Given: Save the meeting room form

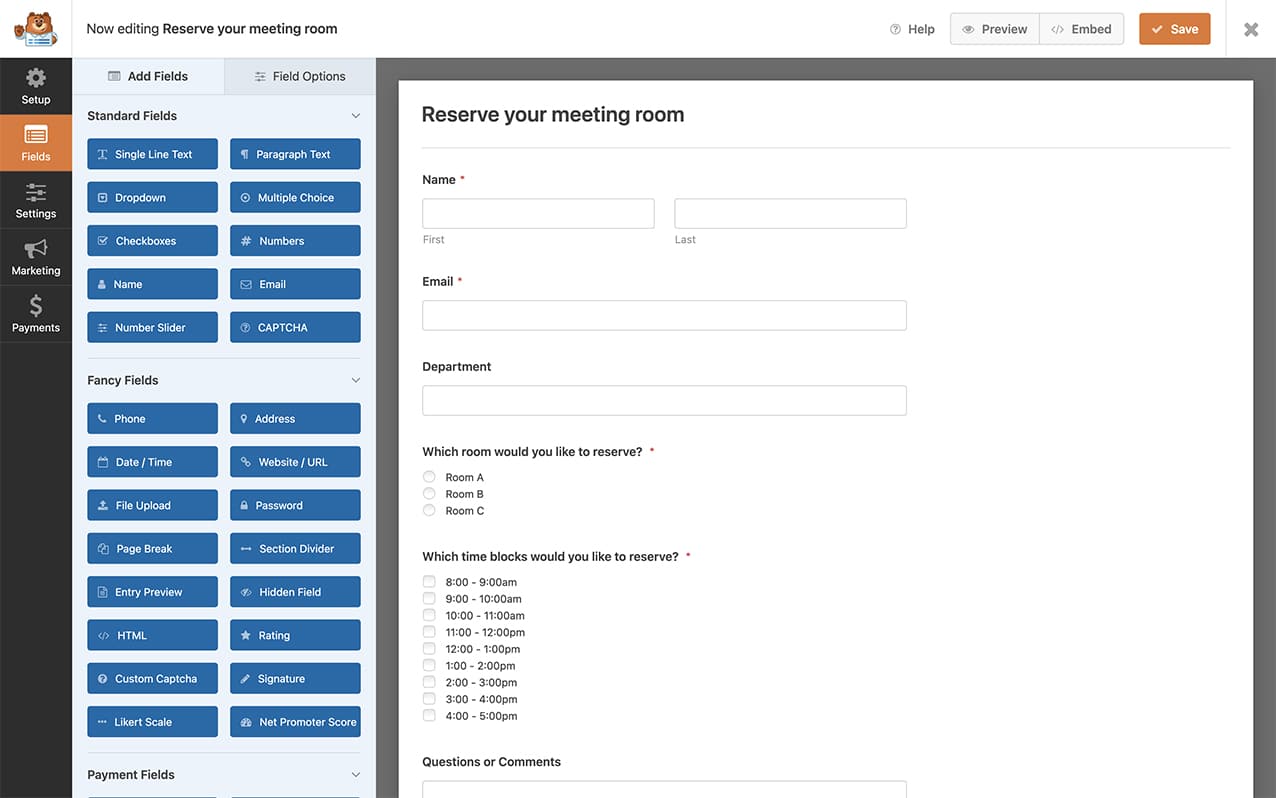Looking at the screenshot, I should coord(1174,29).
